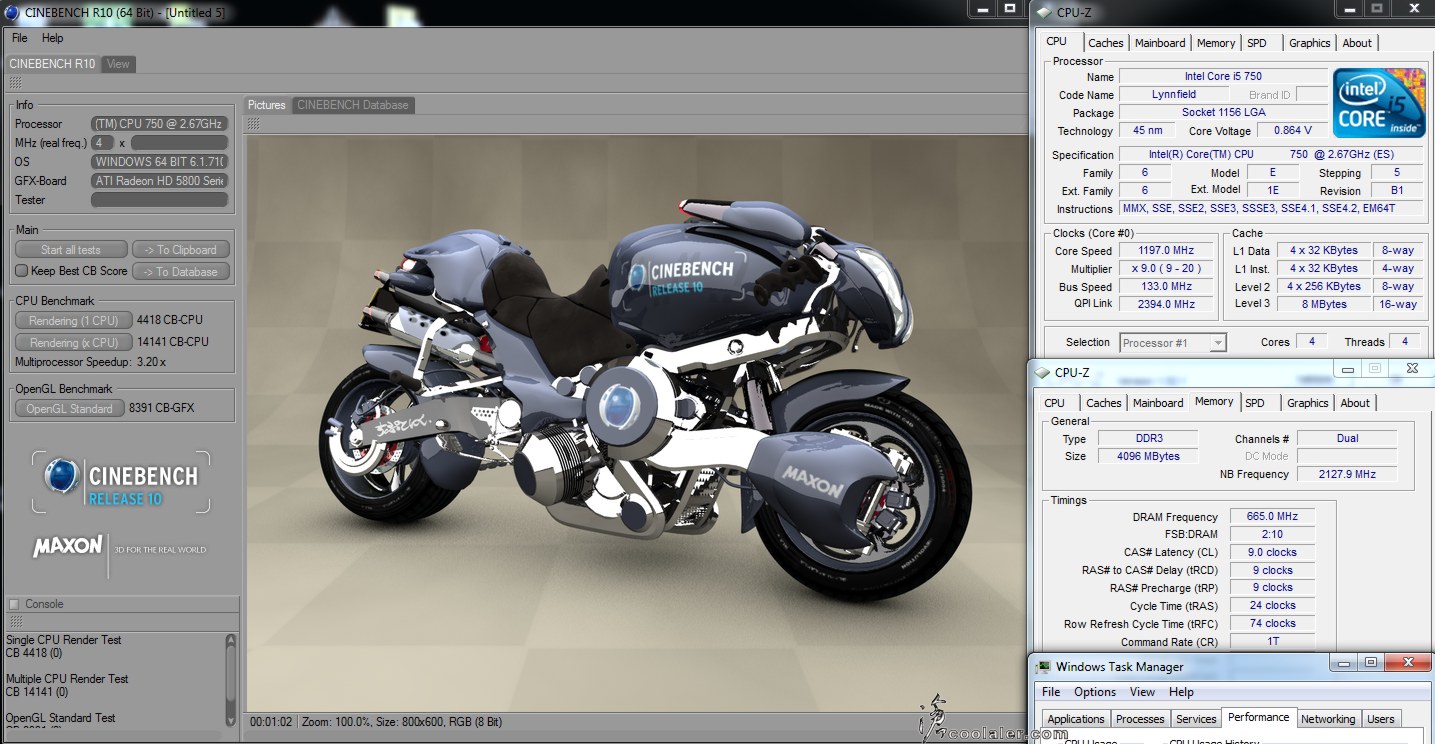Switch to Task Manager Processes tab
Viewport: 1435px width, 744px height.
(x=1140, y=719)
